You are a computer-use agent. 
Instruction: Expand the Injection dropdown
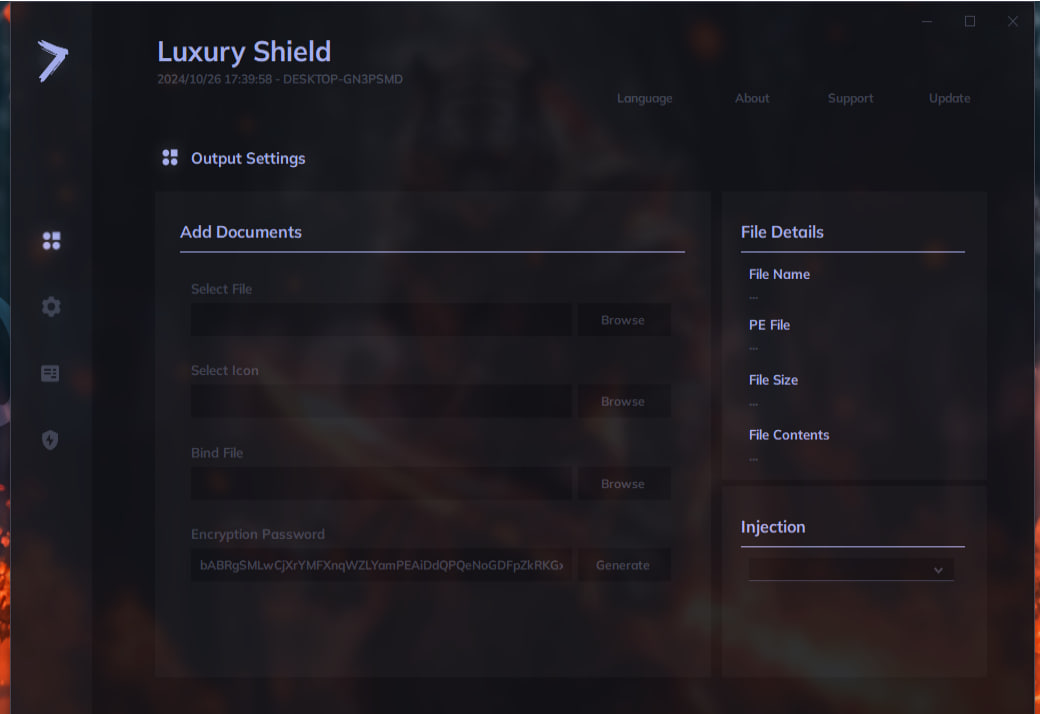pyautogui.click(x=850, y=570)
